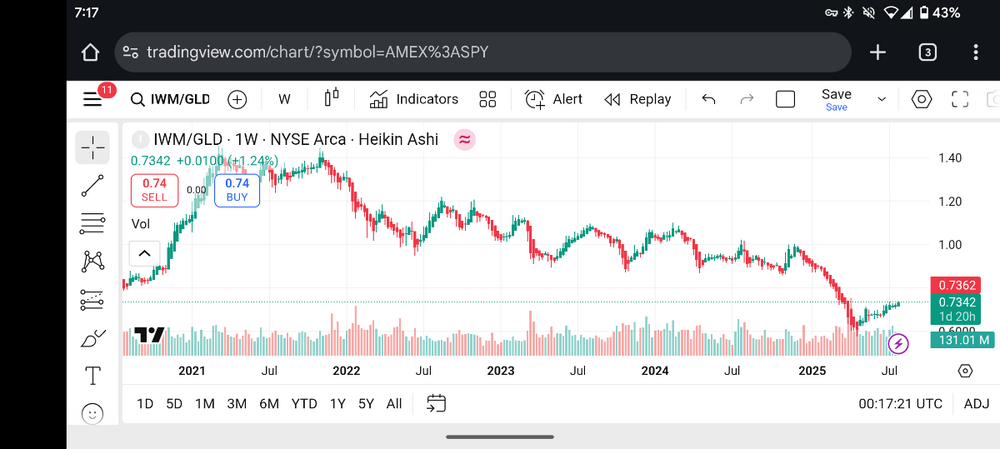The image size is (1000, 449).
Task: Set the range to 1Y
Action: coord(337,404)
